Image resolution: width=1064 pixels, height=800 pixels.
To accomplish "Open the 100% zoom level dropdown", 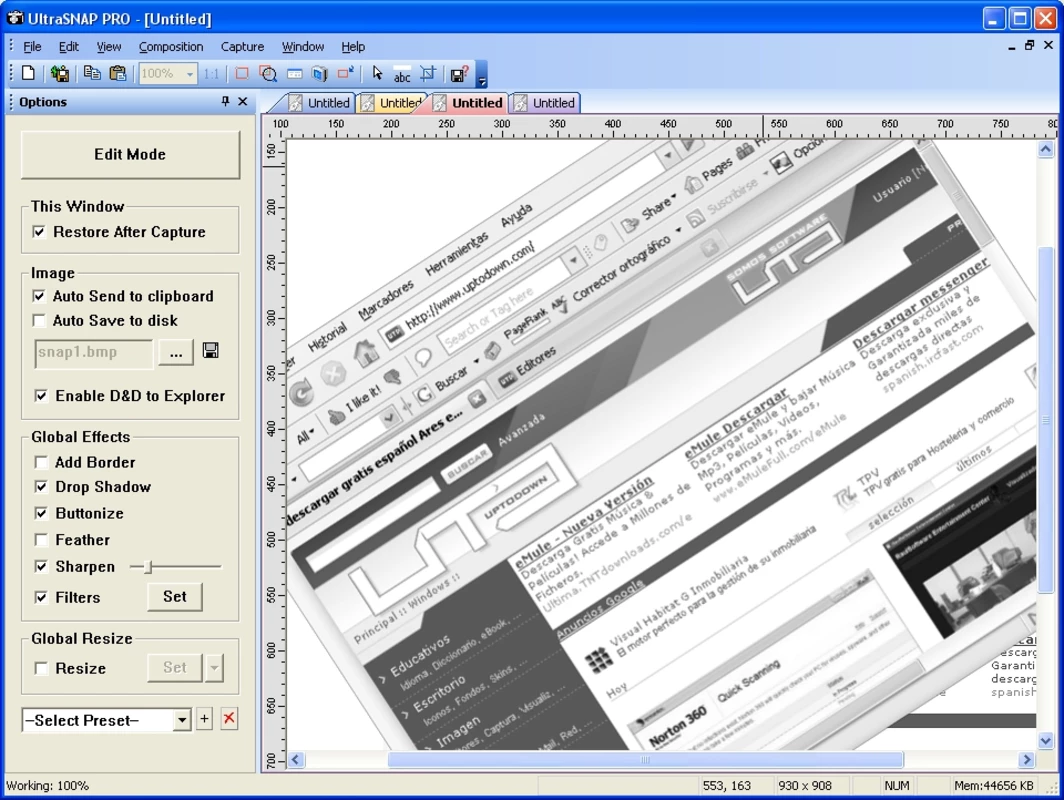I will point(189,74).
